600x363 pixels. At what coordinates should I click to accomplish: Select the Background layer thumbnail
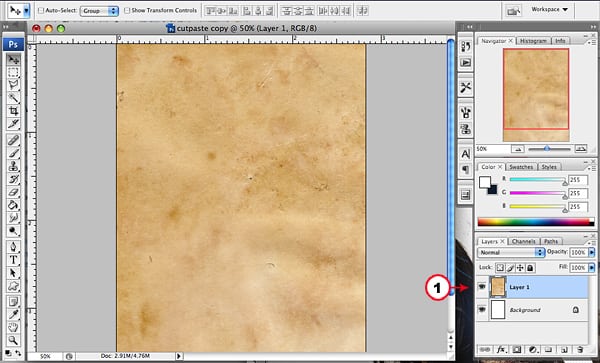(x=498, y=310)
